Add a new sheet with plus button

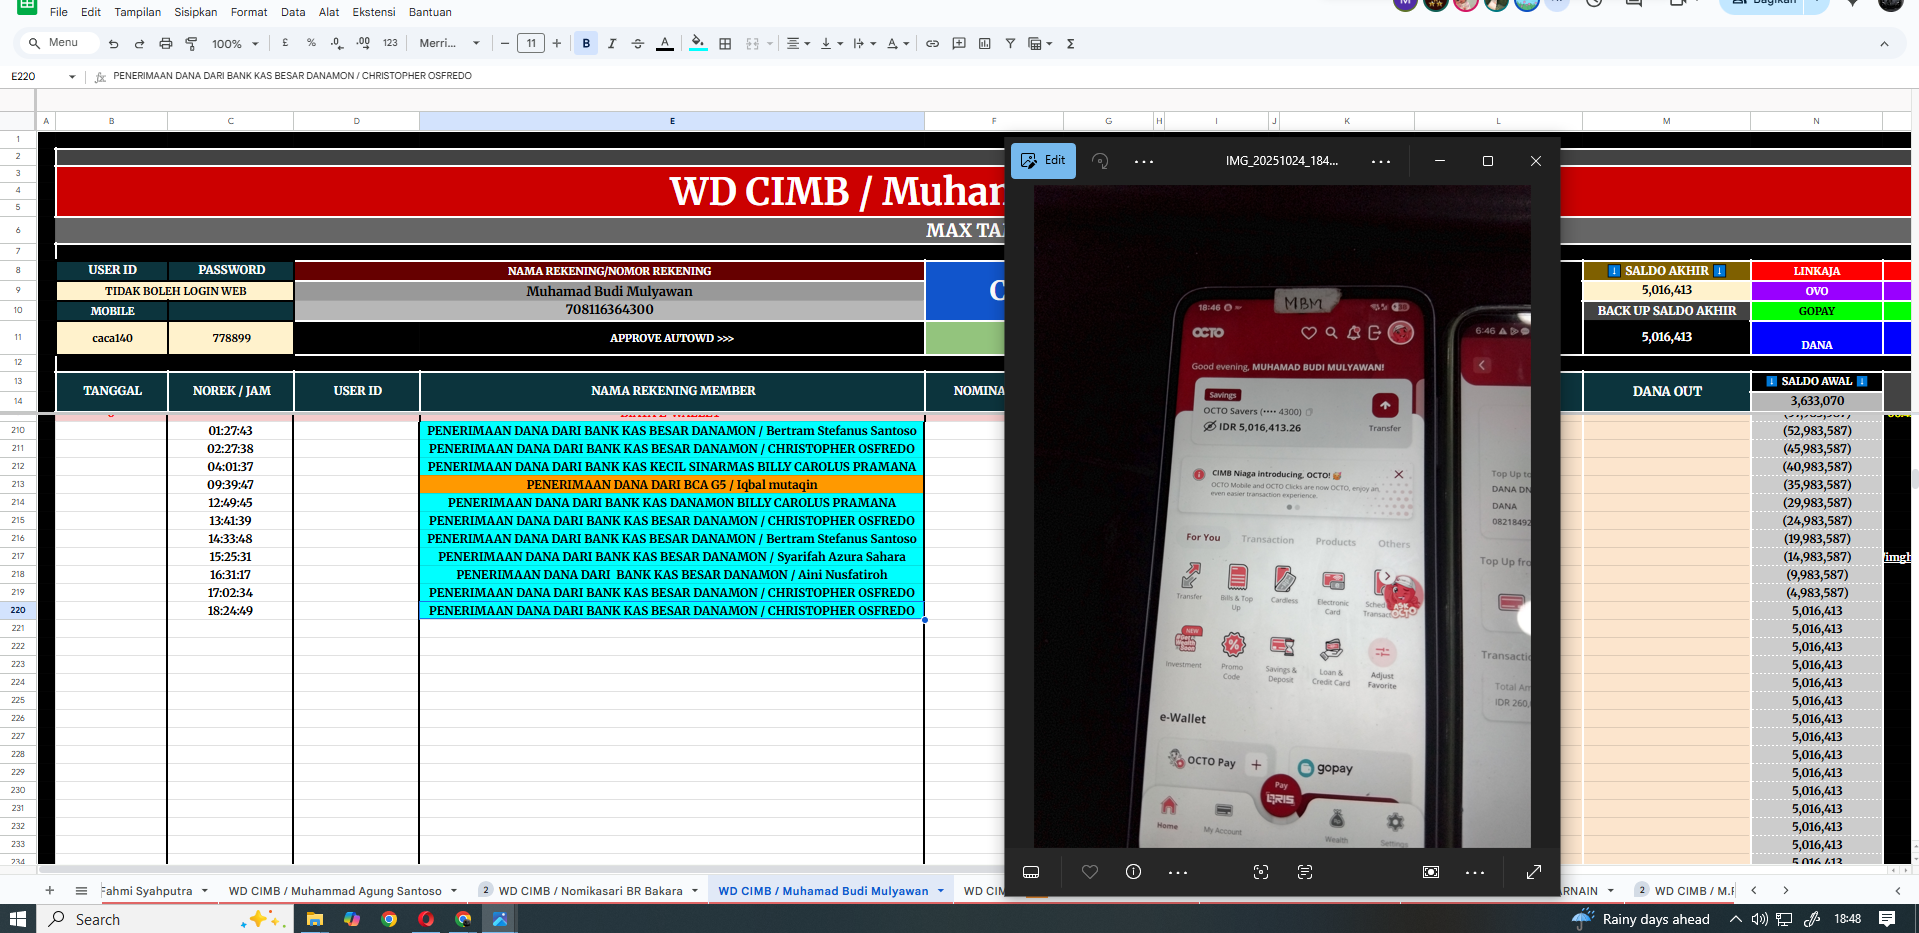click(49, 890)
